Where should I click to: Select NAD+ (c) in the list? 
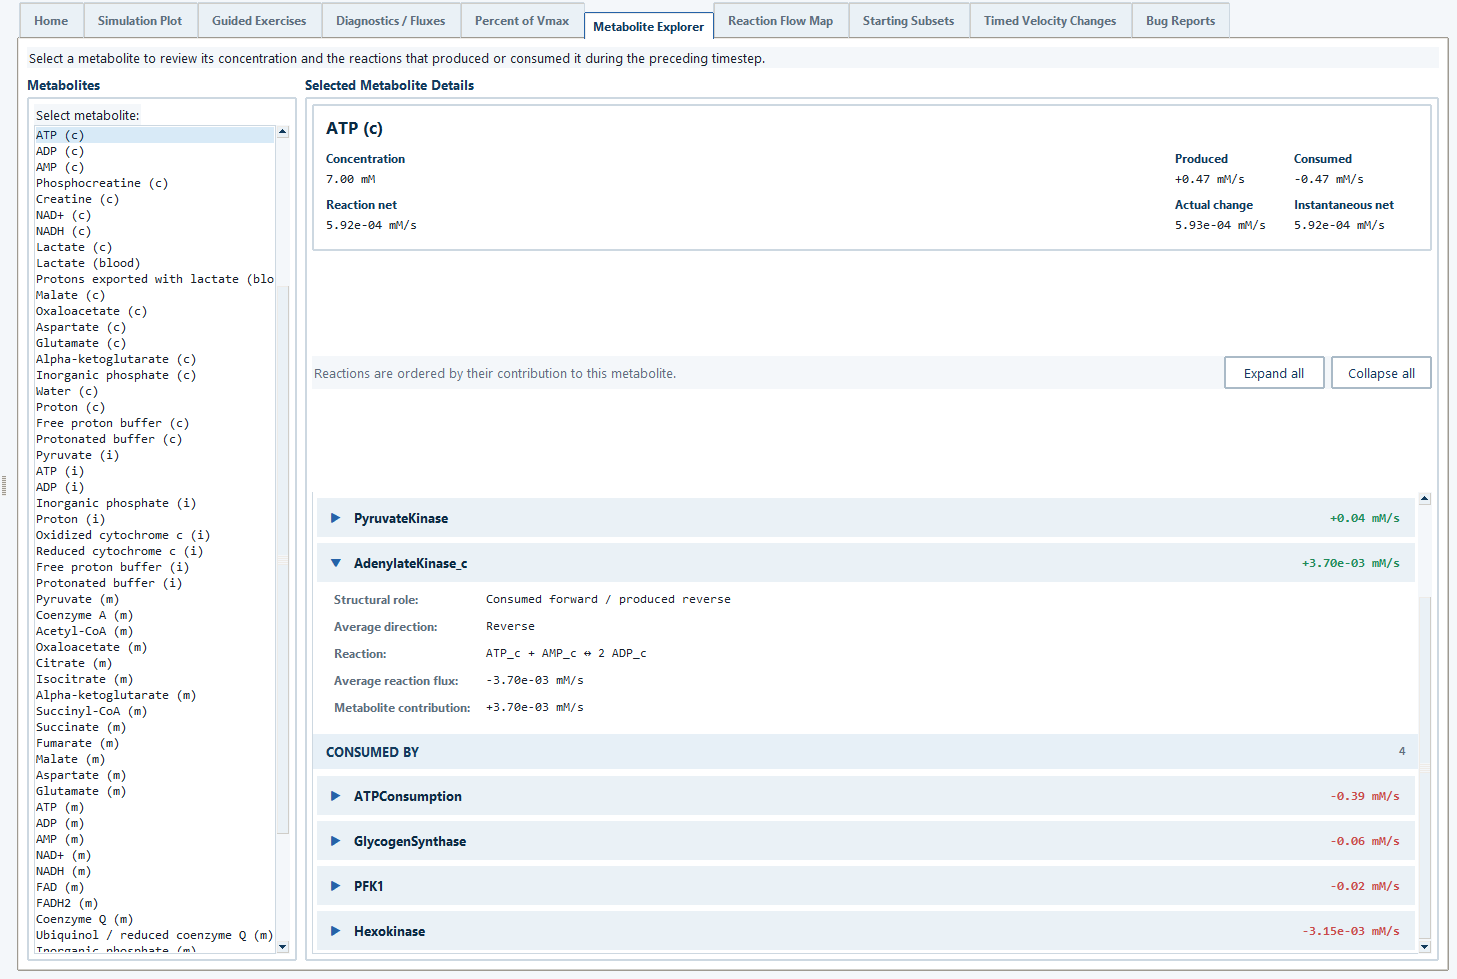(154, 215)
